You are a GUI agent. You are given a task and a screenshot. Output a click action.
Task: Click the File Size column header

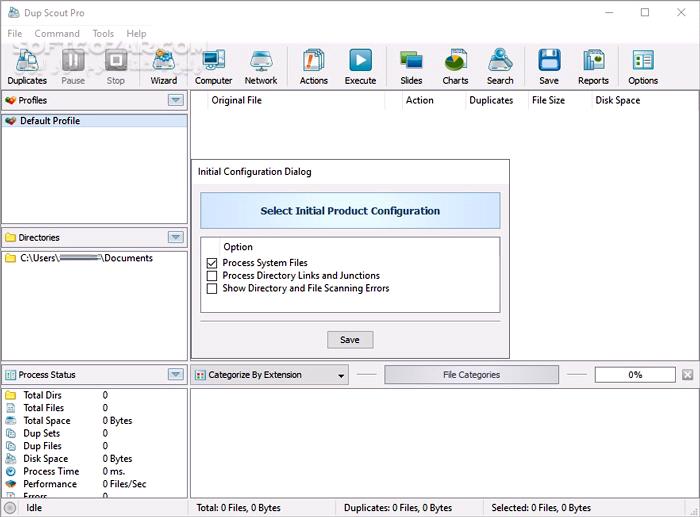pos(548,100)
